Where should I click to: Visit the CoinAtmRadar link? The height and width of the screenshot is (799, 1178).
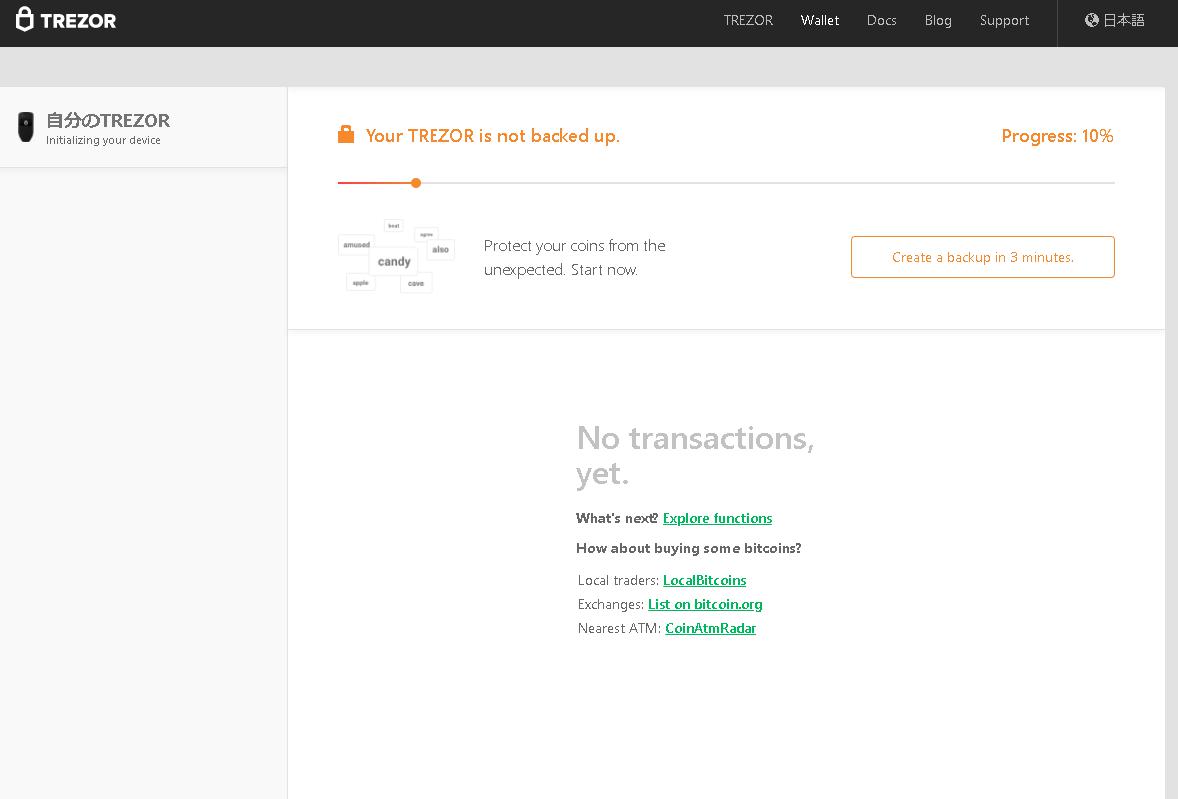[710, 628]
